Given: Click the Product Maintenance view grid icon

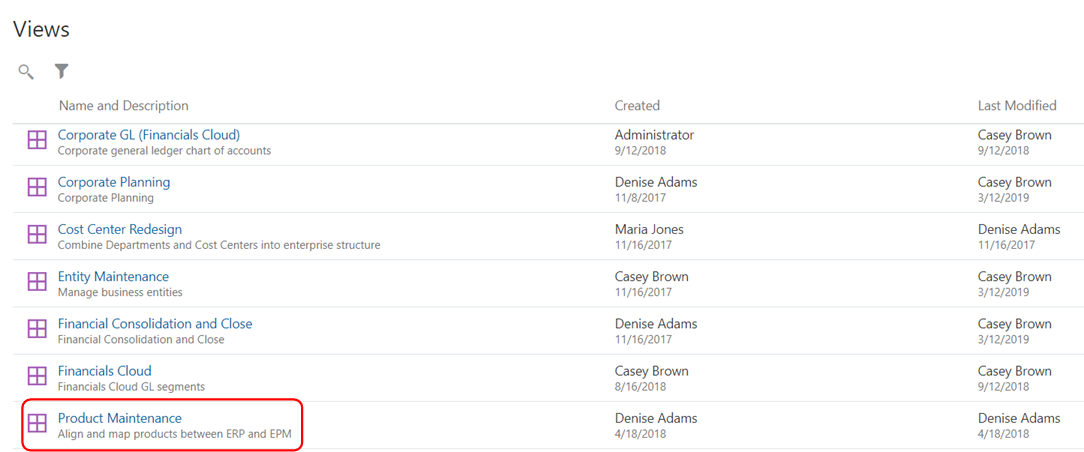Looking at the screenshot, I should point(37,422).
